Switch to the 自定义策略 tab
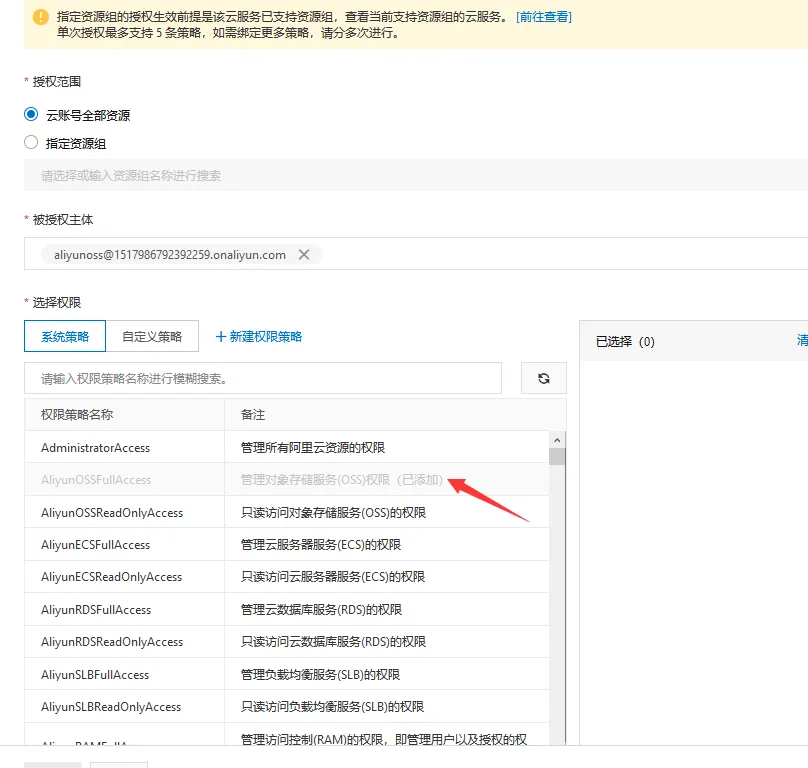 click(x=152, y=337)
